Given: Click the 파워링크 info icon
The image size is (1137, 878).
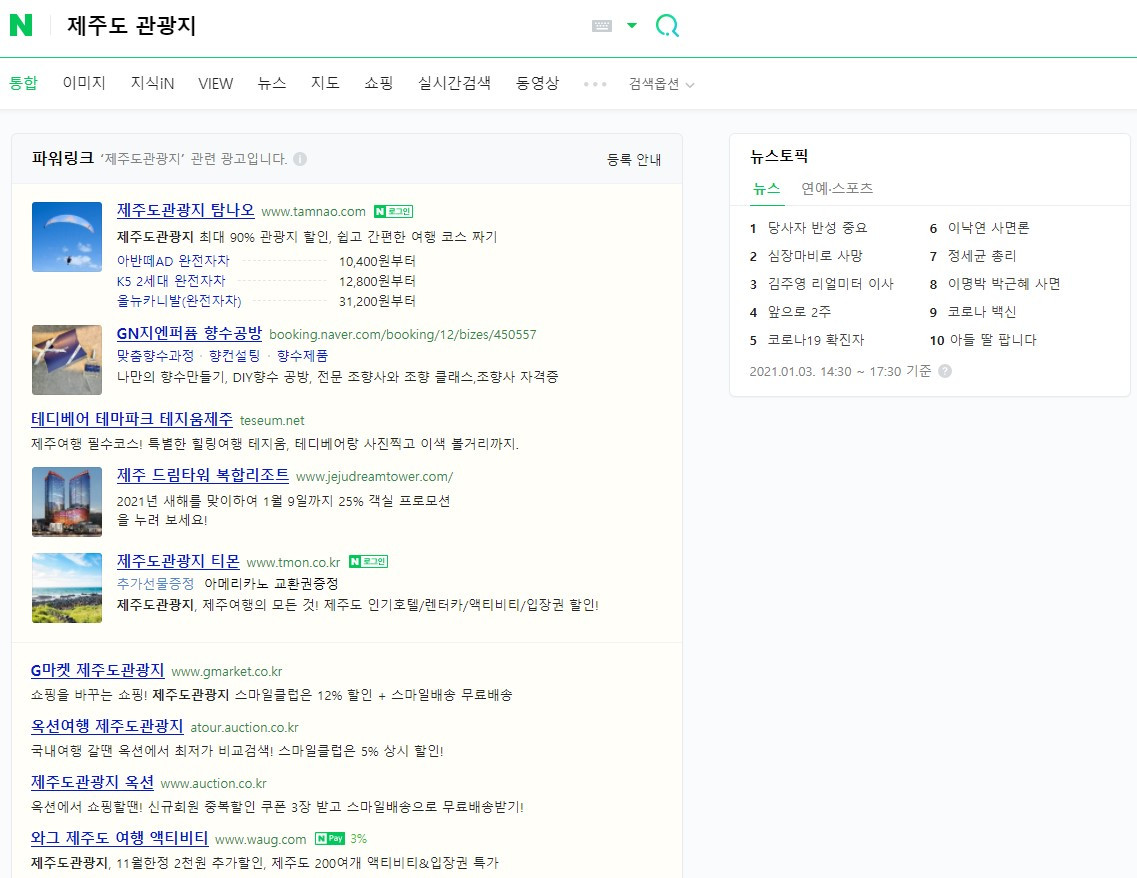Looking at the screenshot, I should point(300,159).
